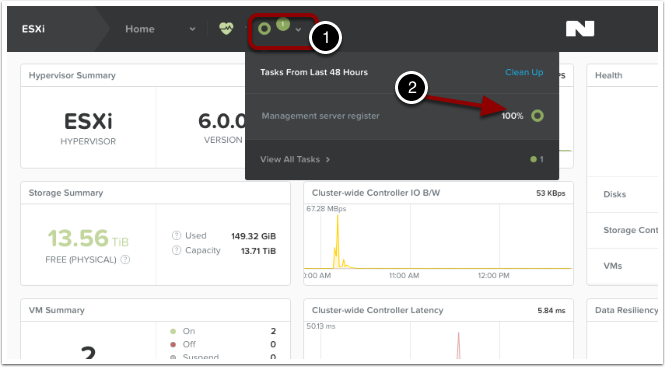Select the ESXi cluster name
Image resolution: width=665 pixels, height=367 pixels.
point(34,29)
